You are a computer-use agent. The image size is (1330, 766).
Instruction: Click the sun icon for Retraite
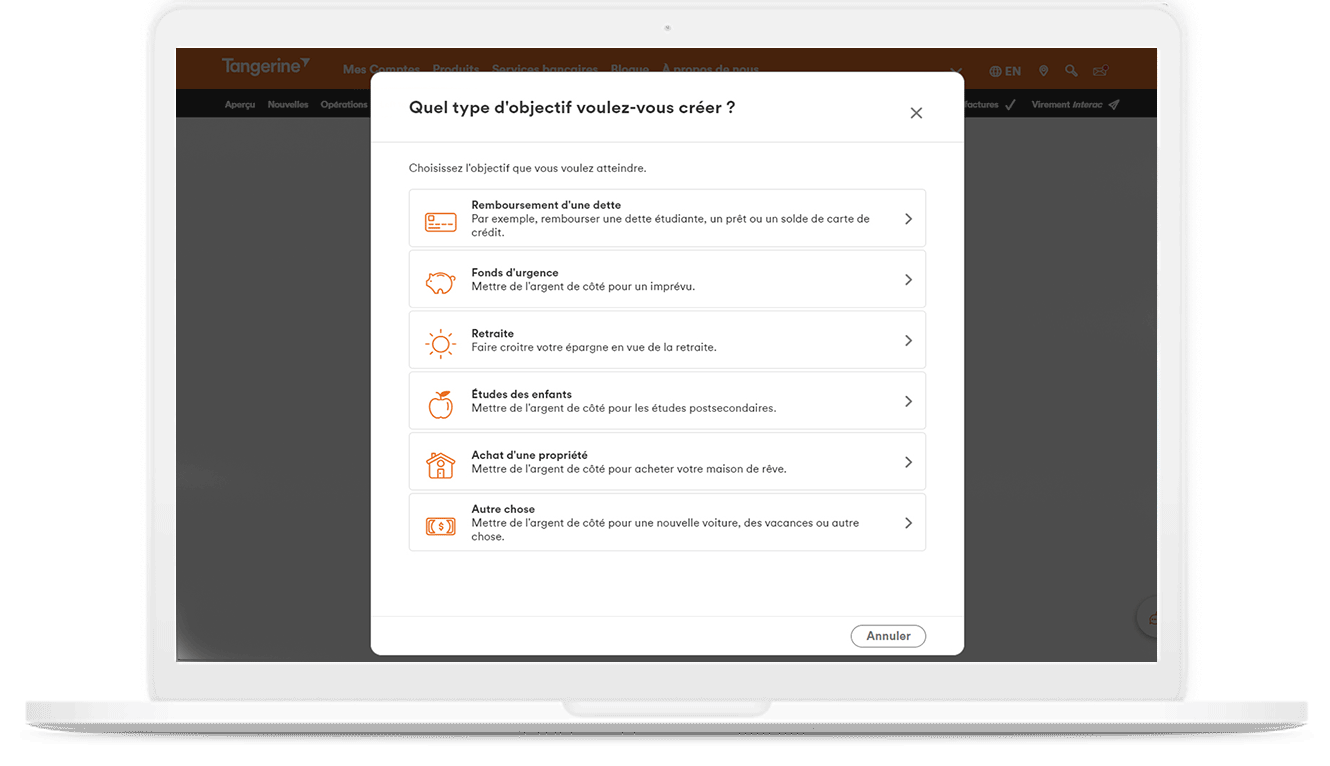click(x=440, y=344)
